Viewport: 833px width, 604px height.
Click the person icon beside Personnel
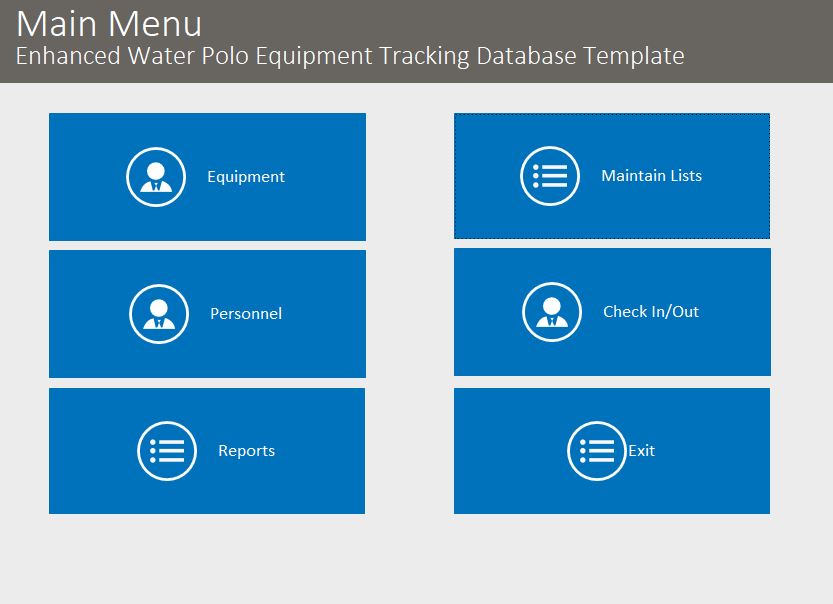pyautogui.click(x=159, y=314)
